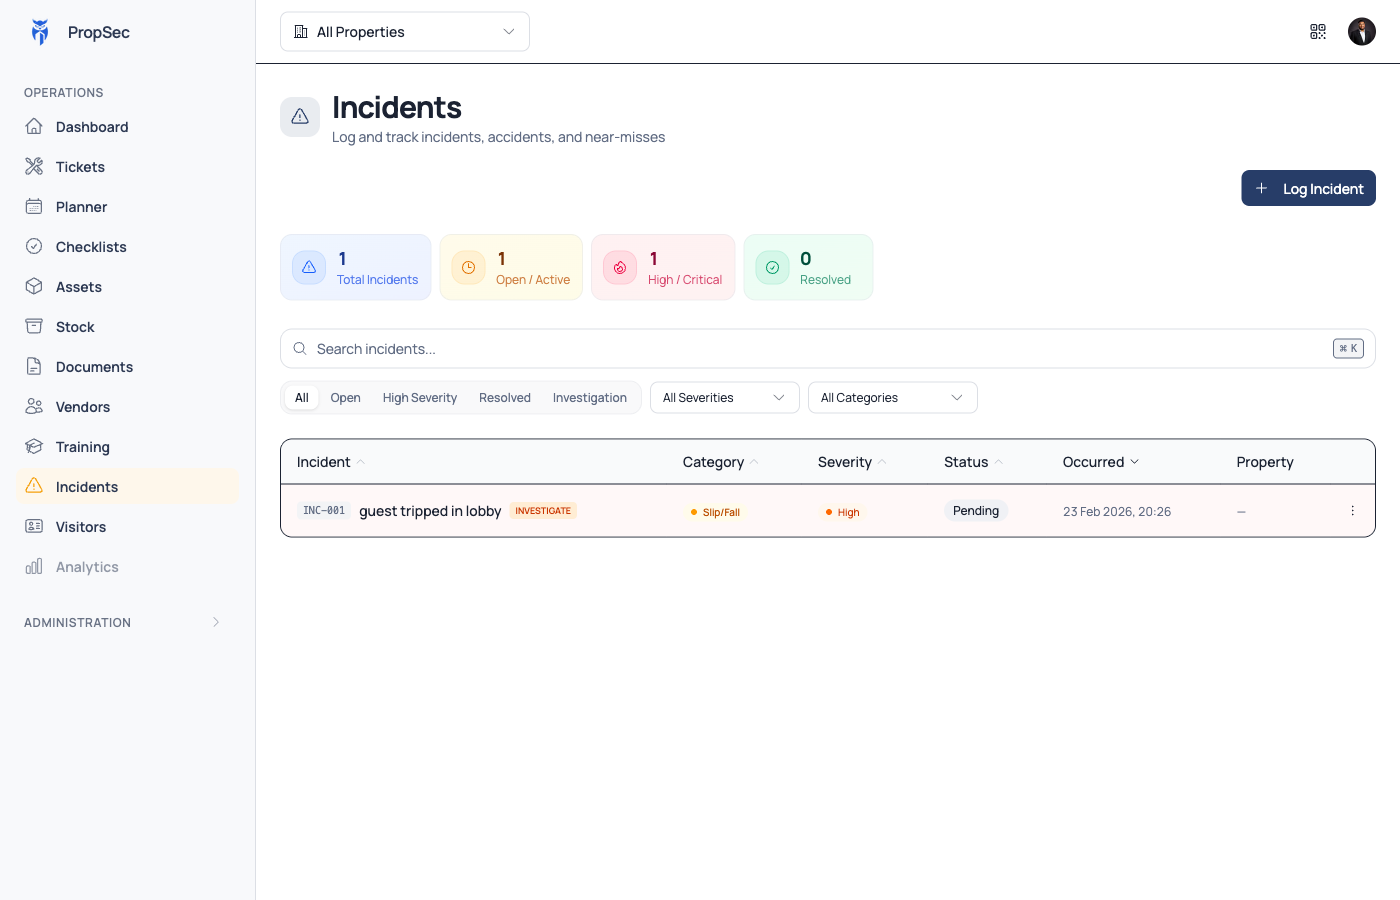This screenshot has height=900, width=1400.
Task: Click the Assets cube icon
Action: (x=34, y=286)
